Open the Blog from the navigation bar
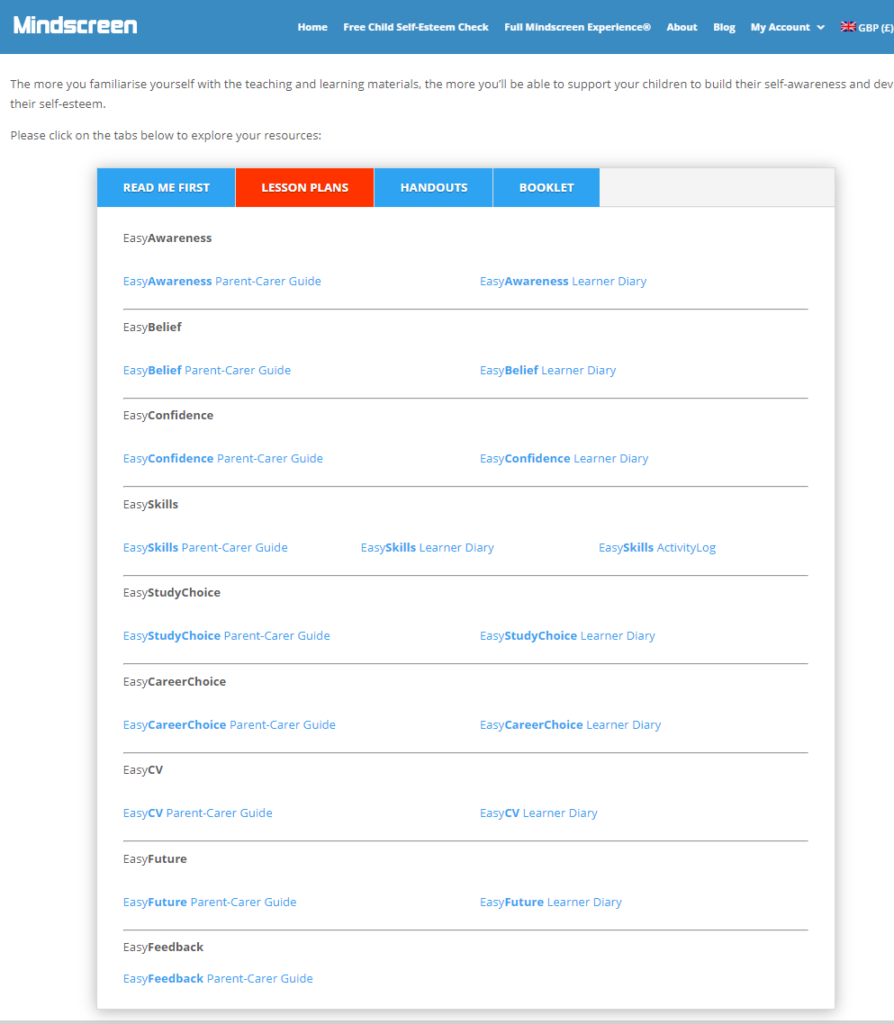Viewport: 894px width, 1024px height. coord(724,27)
